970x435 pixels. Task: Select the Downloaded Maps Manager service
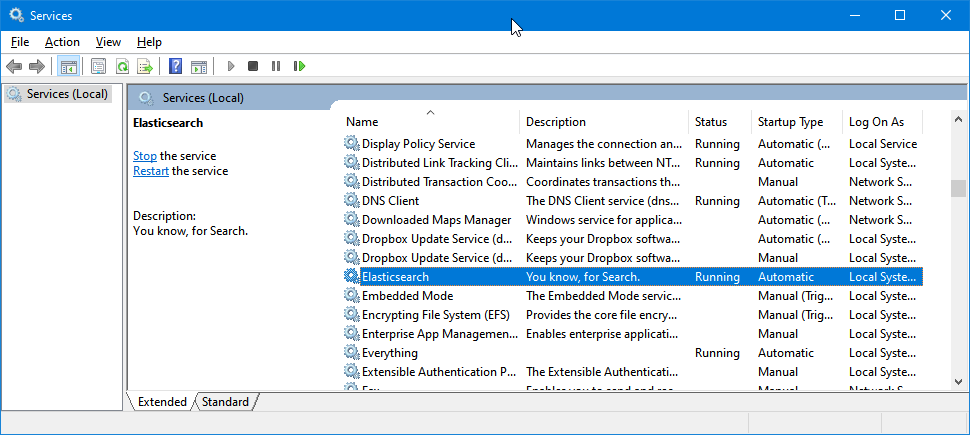pos(437,220)
